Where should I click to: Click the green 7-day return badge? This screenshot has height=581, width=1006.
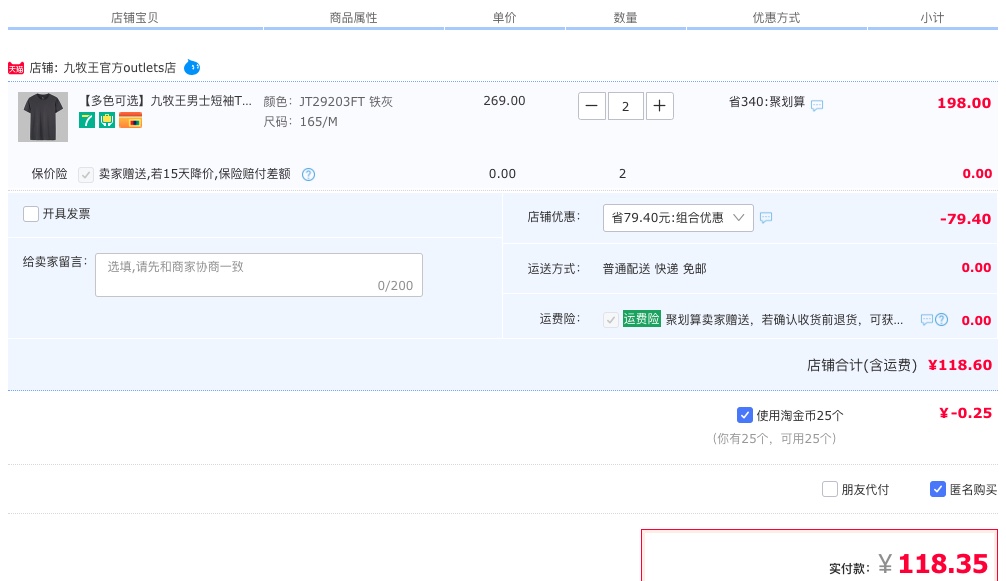point(87,120)
